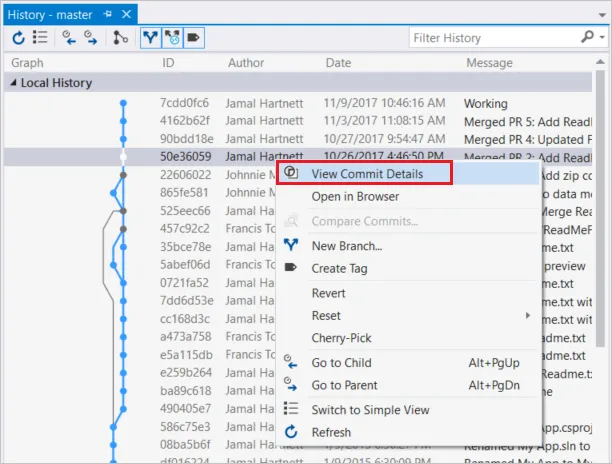Click graph node for commit 7cdd0fc6
The height and width of the screenshot is (464, 612).
[123, 103]
